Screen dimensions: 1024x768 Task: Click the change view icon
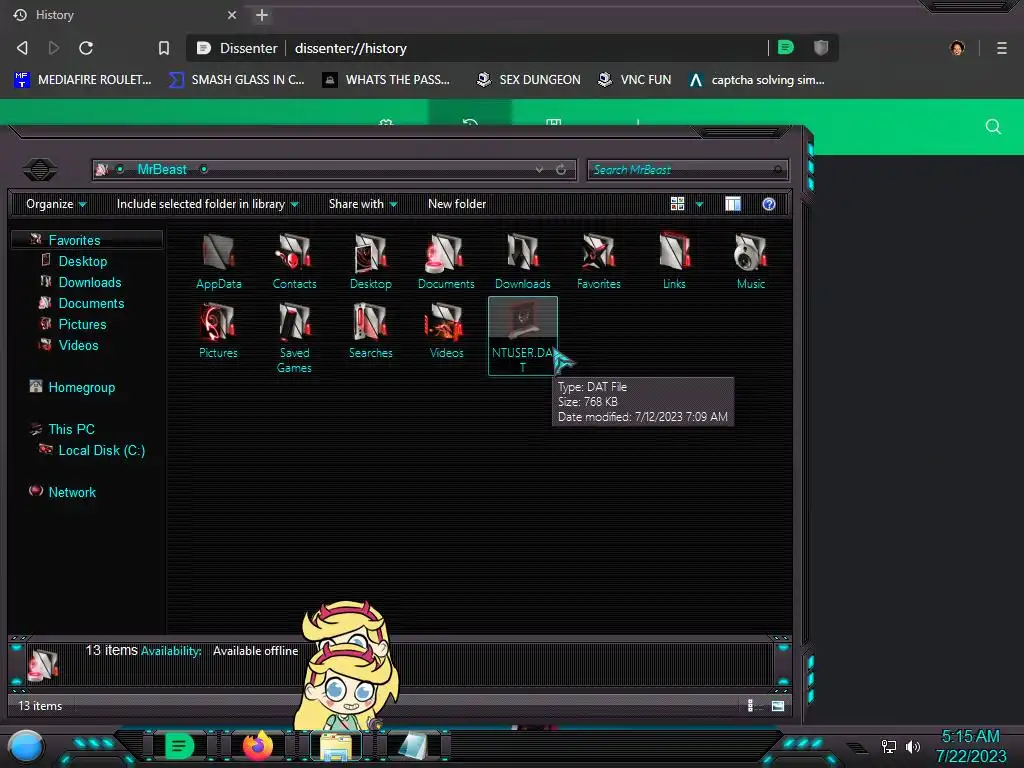pos(678,204)
